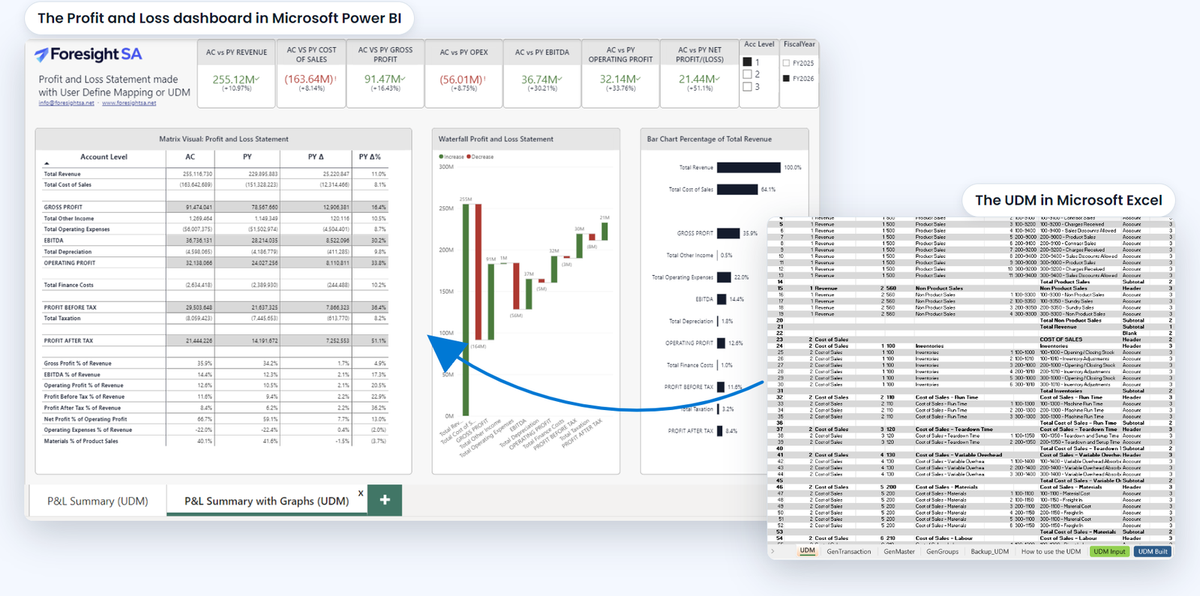The image size is (1200, 596).
Task: Select the AC vs PY Gross Profit card
Action: click(x=384, y=73)
